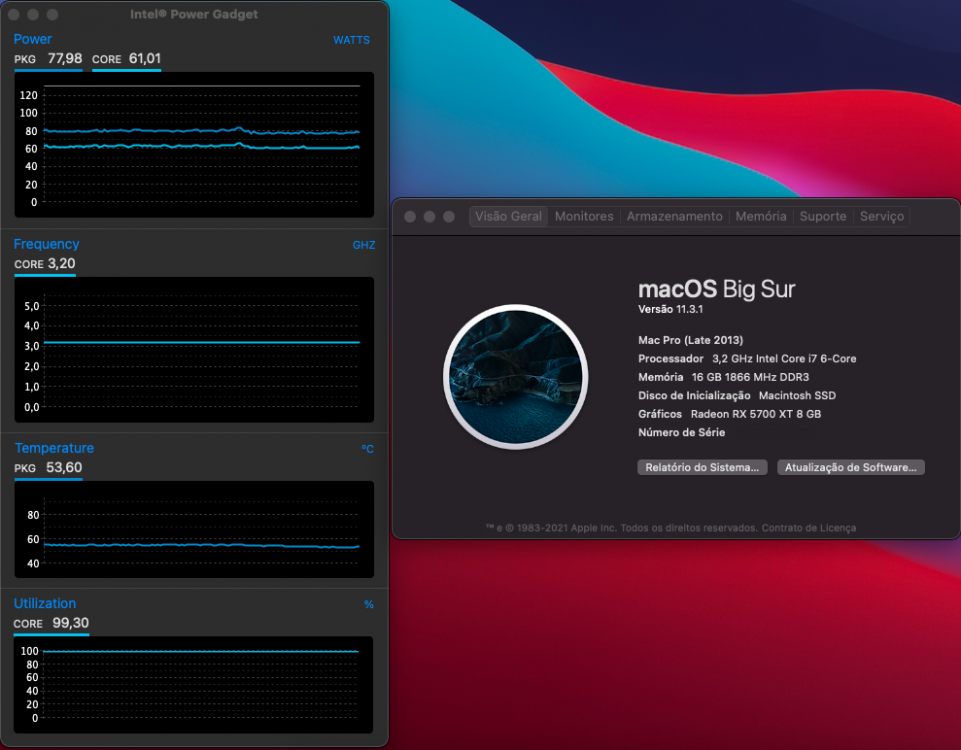This screenshot has height=750, width=961.
Task: Click the Utilization section heading
Action: tap(45, 604)
